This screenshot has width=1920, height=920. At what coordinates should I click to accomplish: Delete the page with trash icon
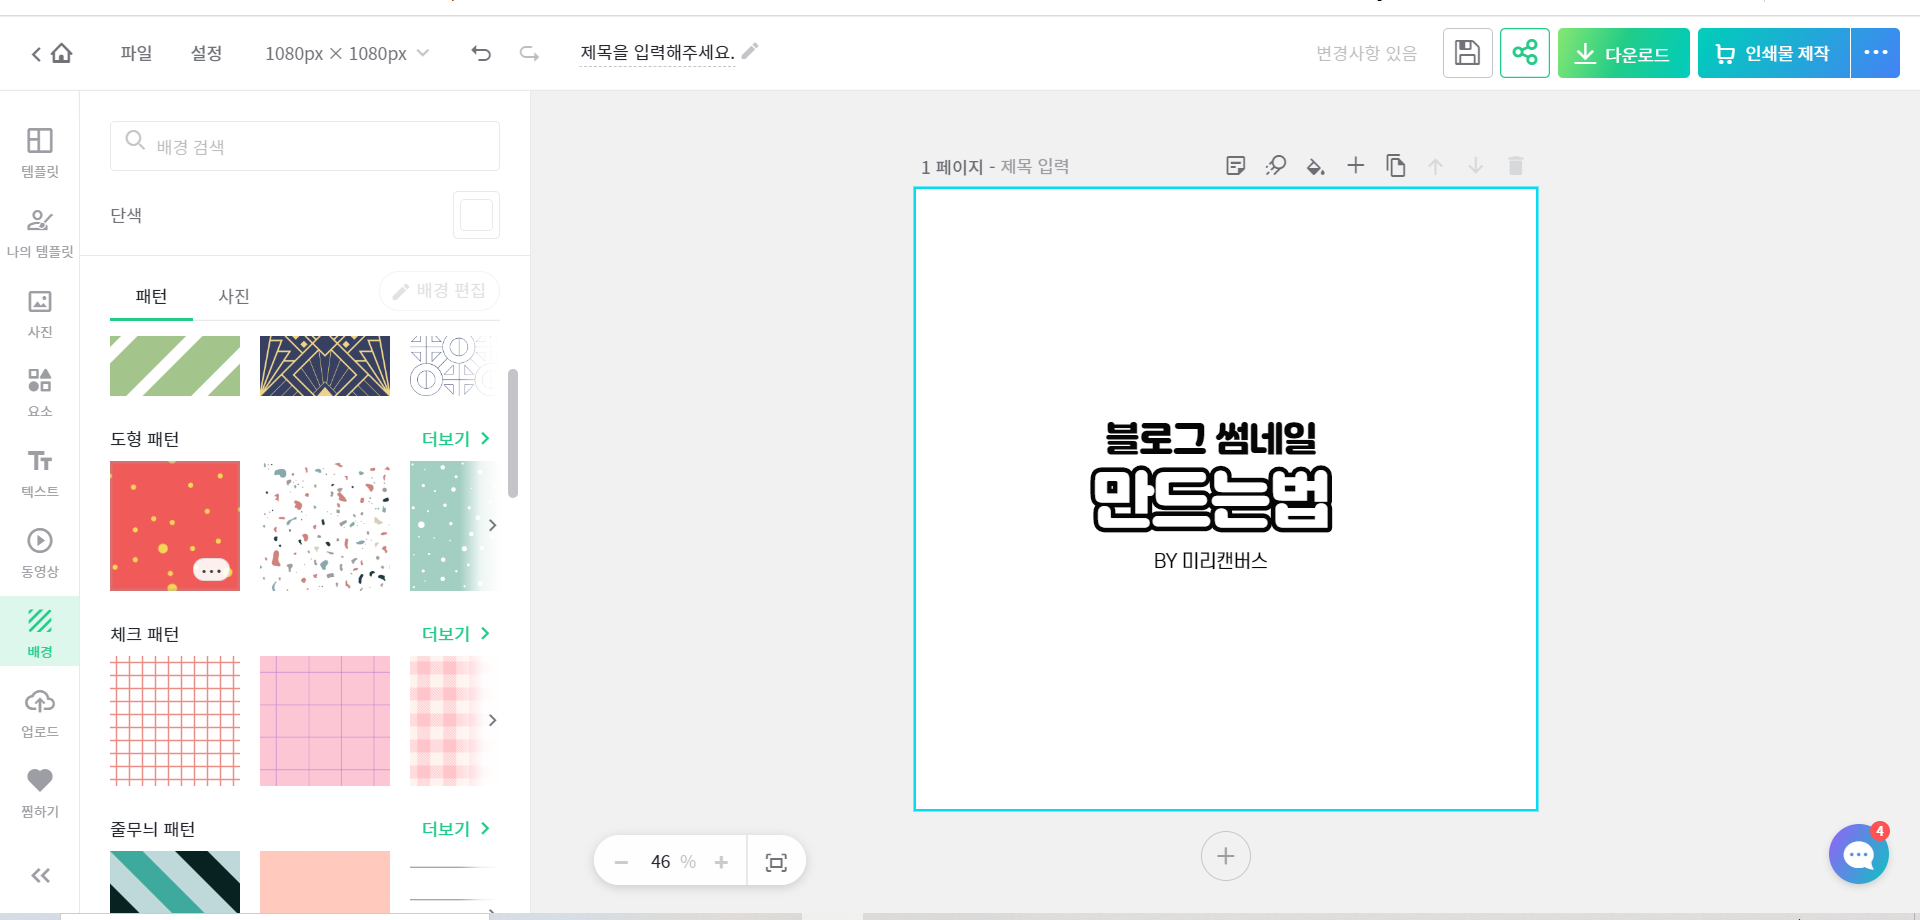tap(1515, 166)
